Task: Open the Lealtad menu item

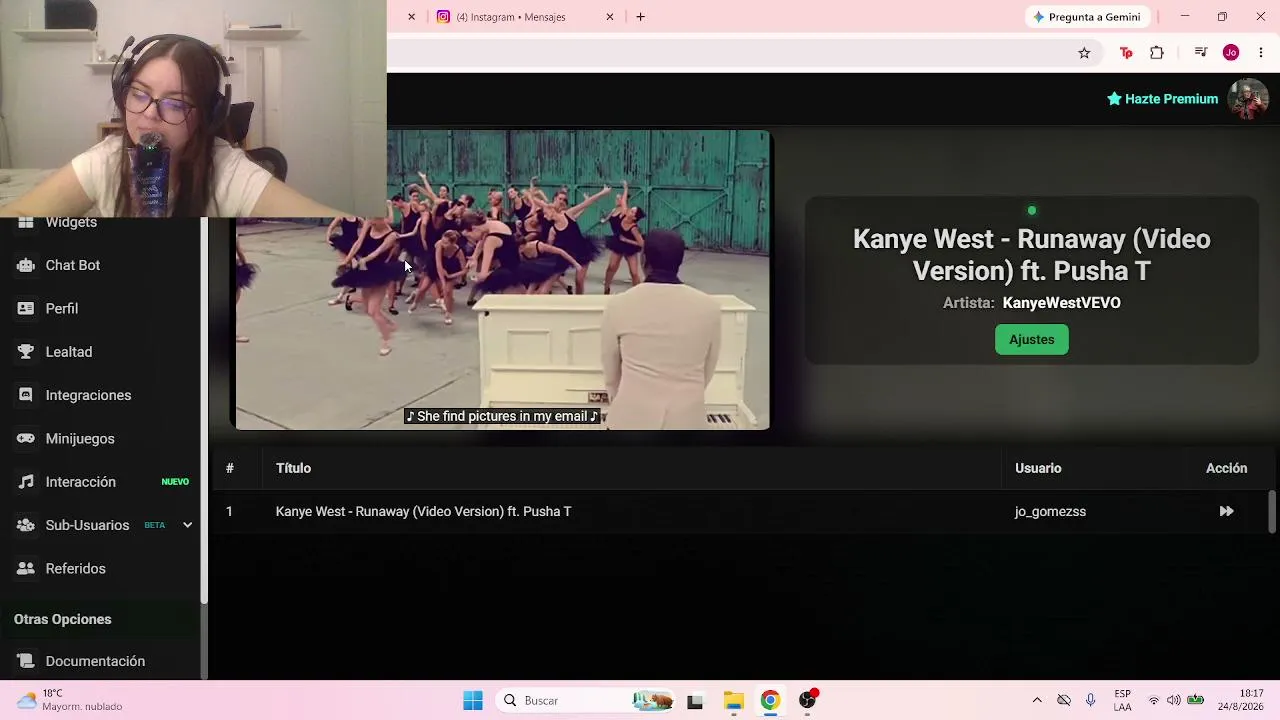Action: [69, 352]
